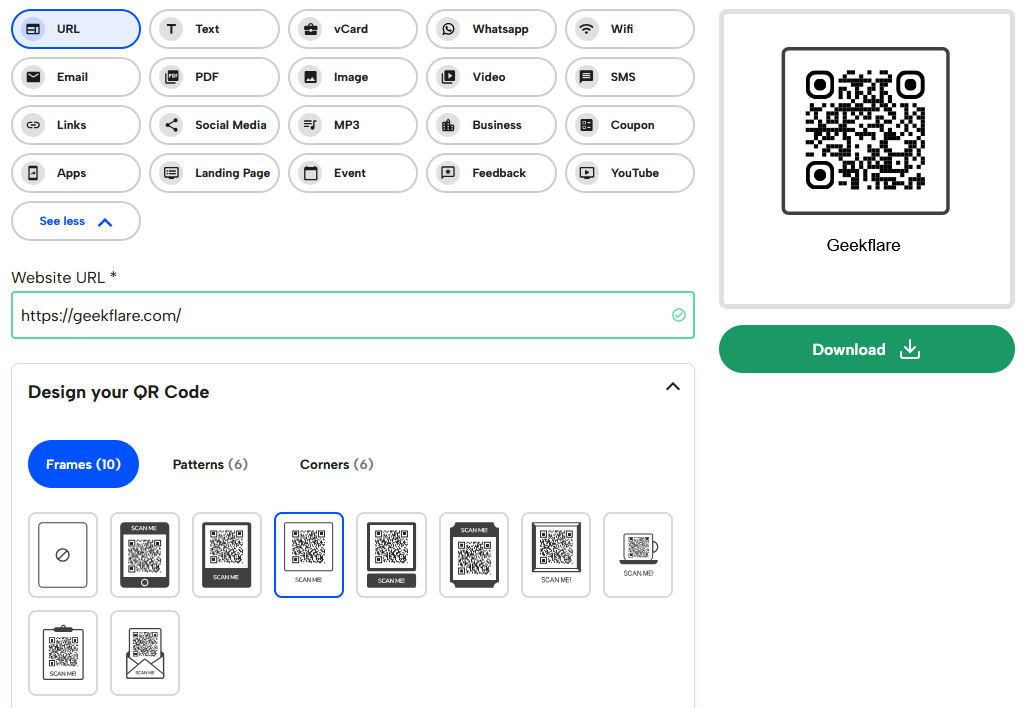
Task: Select the Event calendar option
Action: coord(353,173)
